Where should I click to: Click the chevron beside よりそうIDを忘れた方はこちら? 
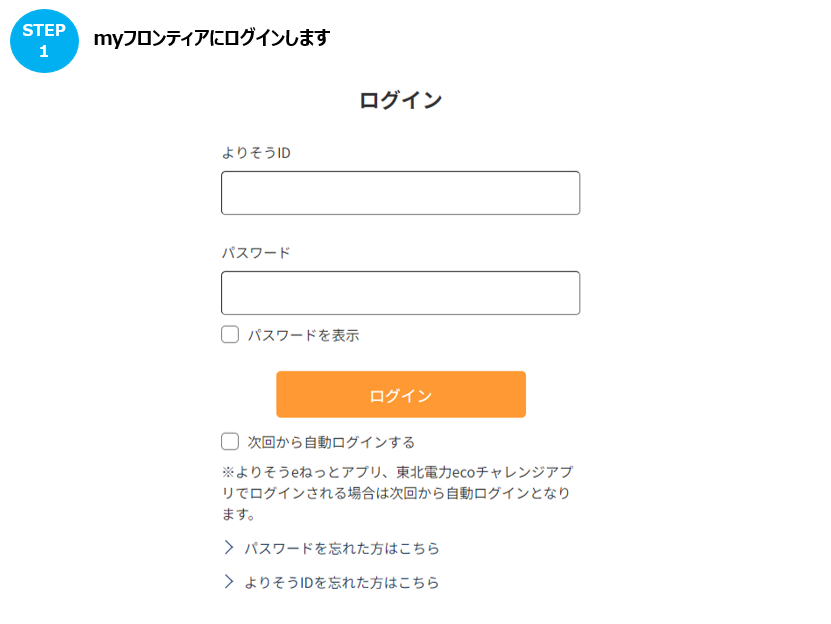click(x=228, y=582)
